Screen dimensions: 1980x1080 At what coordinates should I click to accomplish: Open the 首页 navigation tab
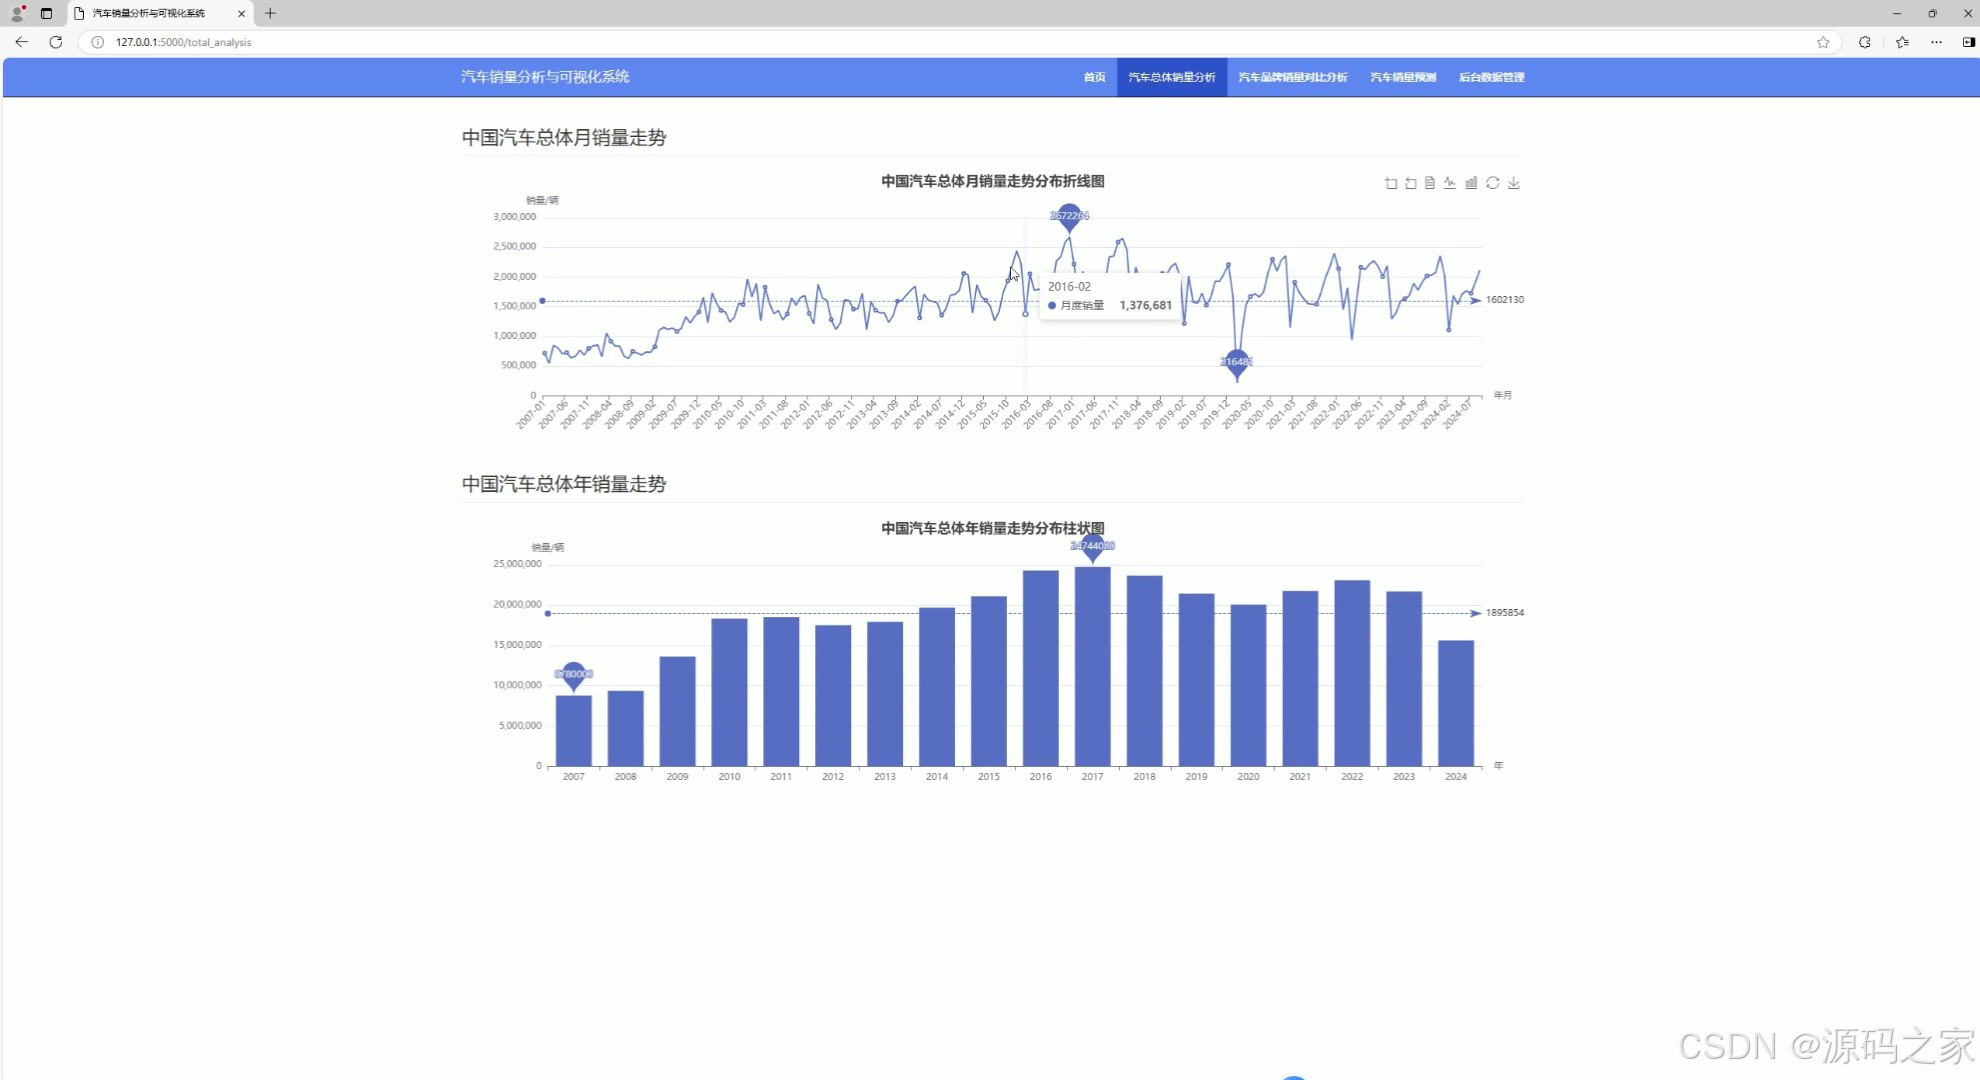[1094, 77]
